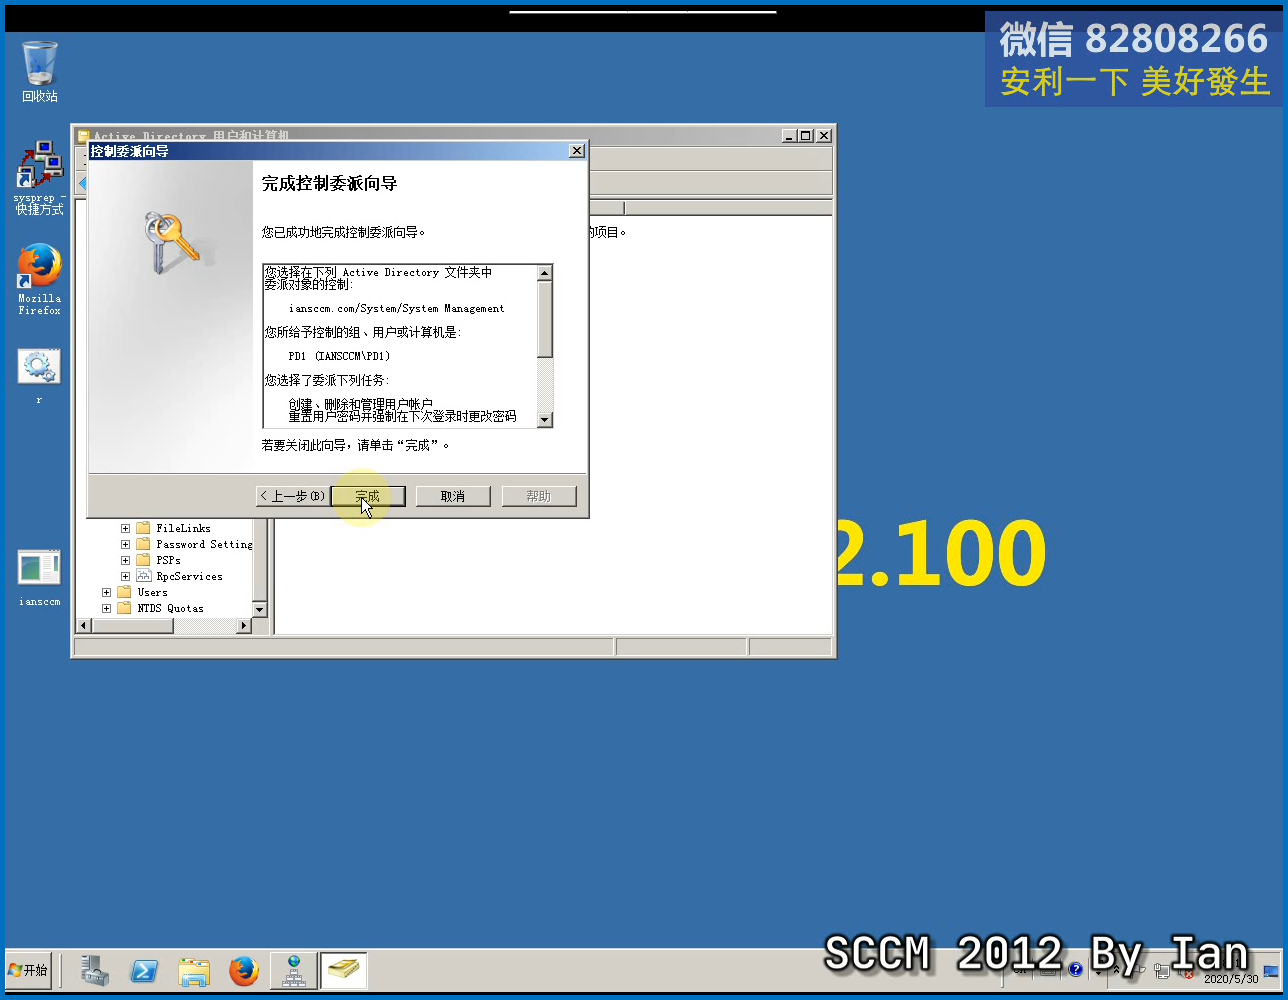1288x1000 pixels.
Task: Open the iansccm desktop icon
Action: pyautogui.click(x=39, y=578)
